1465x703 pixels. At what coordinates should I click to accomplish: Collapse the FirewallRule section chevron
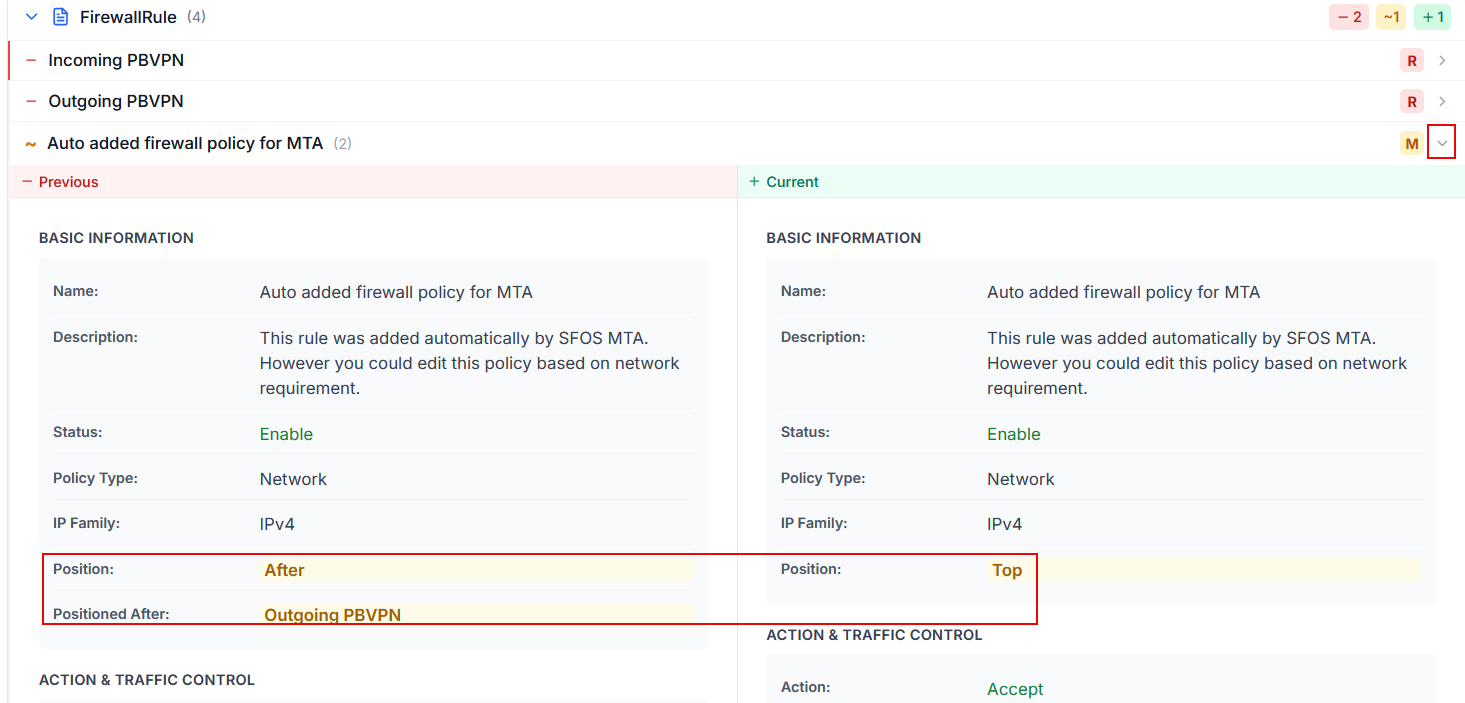click(x=30, y=16)
